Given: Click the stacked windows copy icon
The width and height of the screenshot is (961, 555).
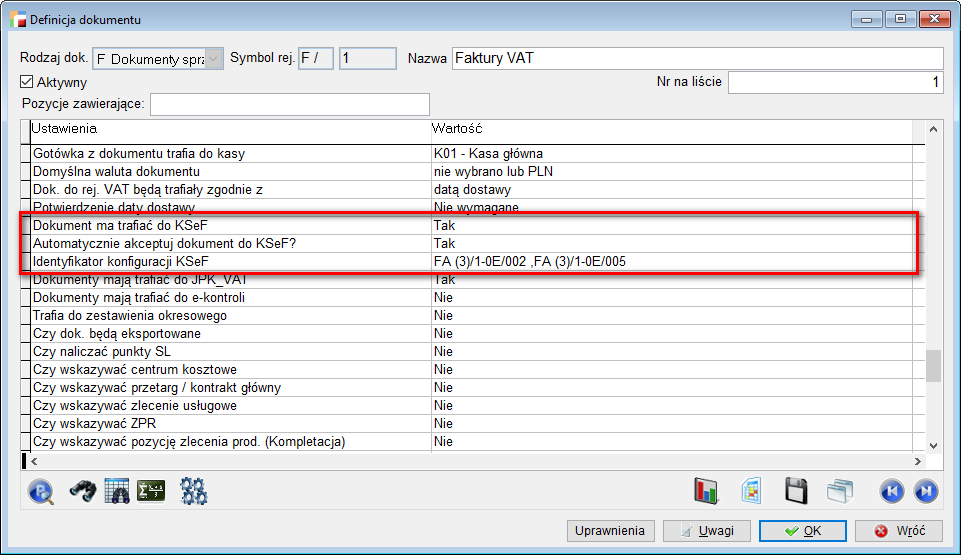Looking at the screenshot, I should pyautogui.click(x=839, y=491).
